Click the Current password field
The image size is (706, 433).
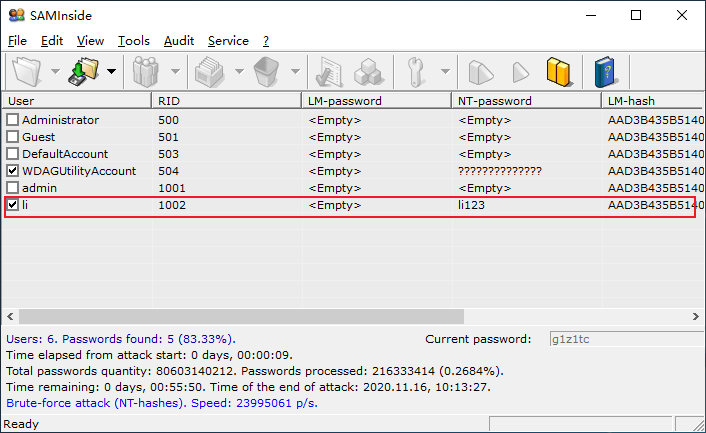626,339
